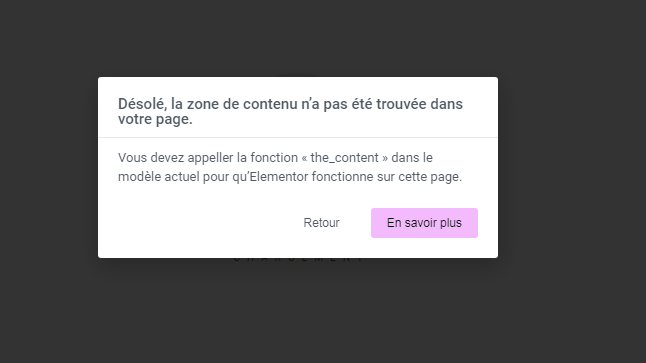Click the word Elementor in the message

pyautogui.click(x=279, y=177)
